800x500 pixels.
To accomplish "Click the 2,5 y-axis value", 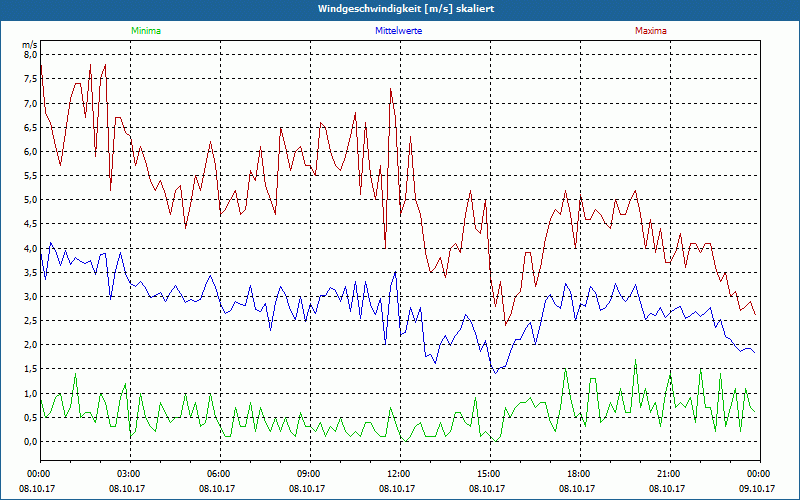I will (x=31, y=320).
